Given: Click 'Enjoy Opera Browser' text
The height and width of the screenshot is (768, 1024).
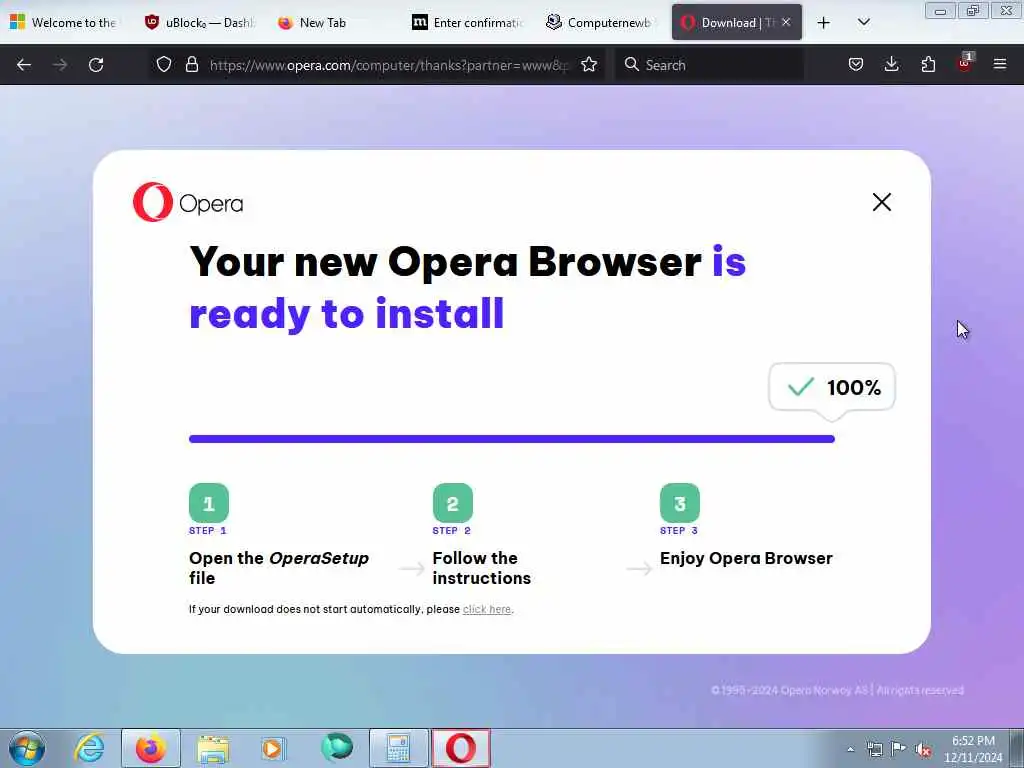Looking at the screenshot, I should click(746, 558).
